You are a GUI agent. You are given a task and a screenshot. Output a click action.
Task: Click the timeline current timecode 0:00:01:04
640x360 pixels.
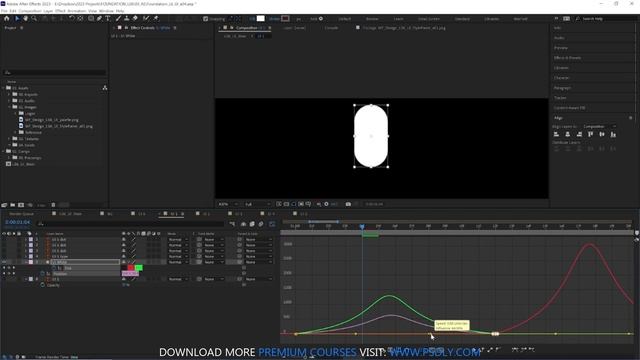coord(18,222)
